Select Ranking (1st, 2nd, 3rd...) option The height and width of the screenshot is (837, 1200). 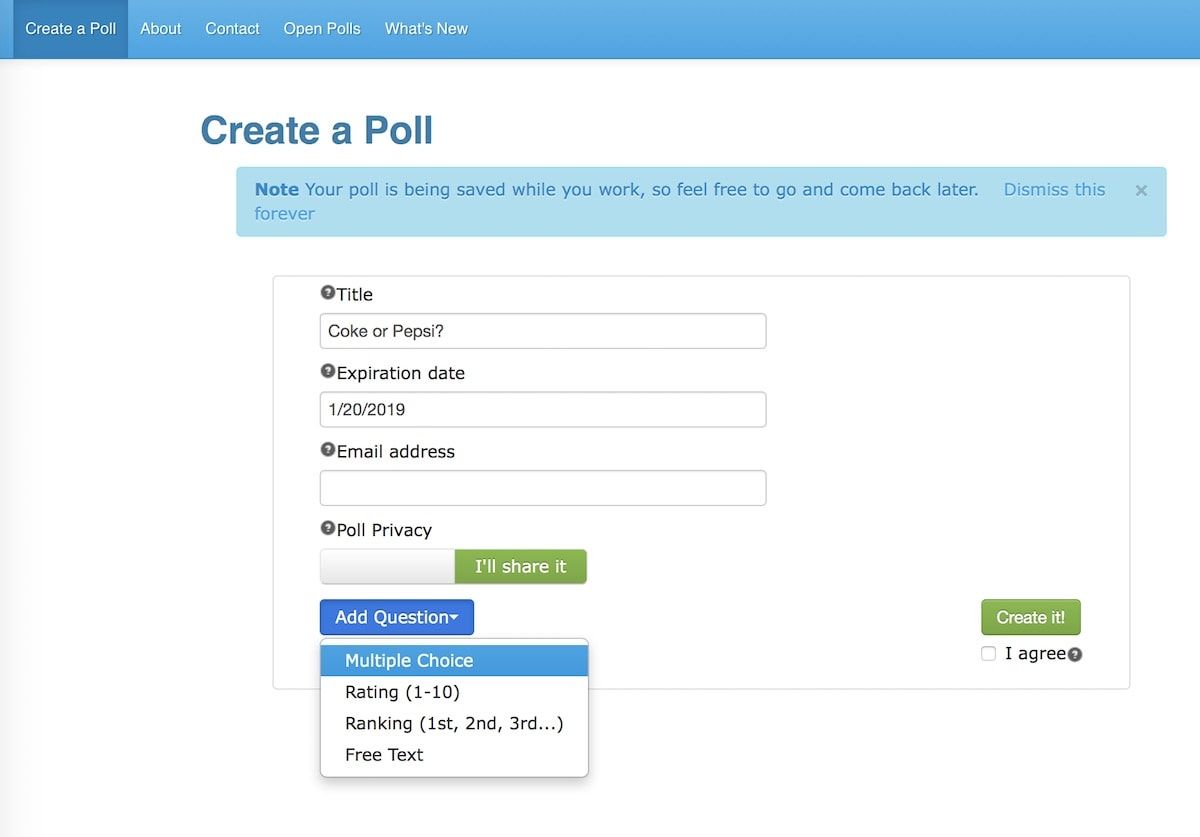(x=454, y=723)
